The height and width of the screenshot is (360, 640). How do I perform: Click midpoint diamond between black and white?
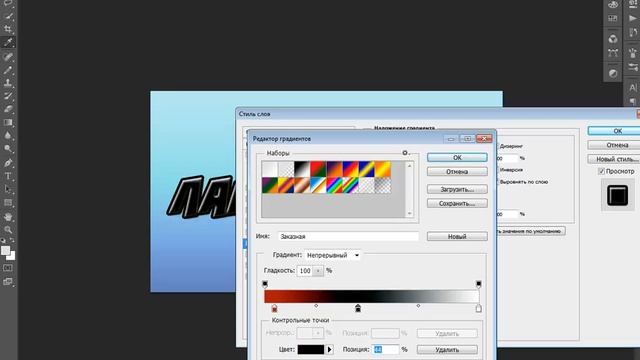(x=418, y=305)
